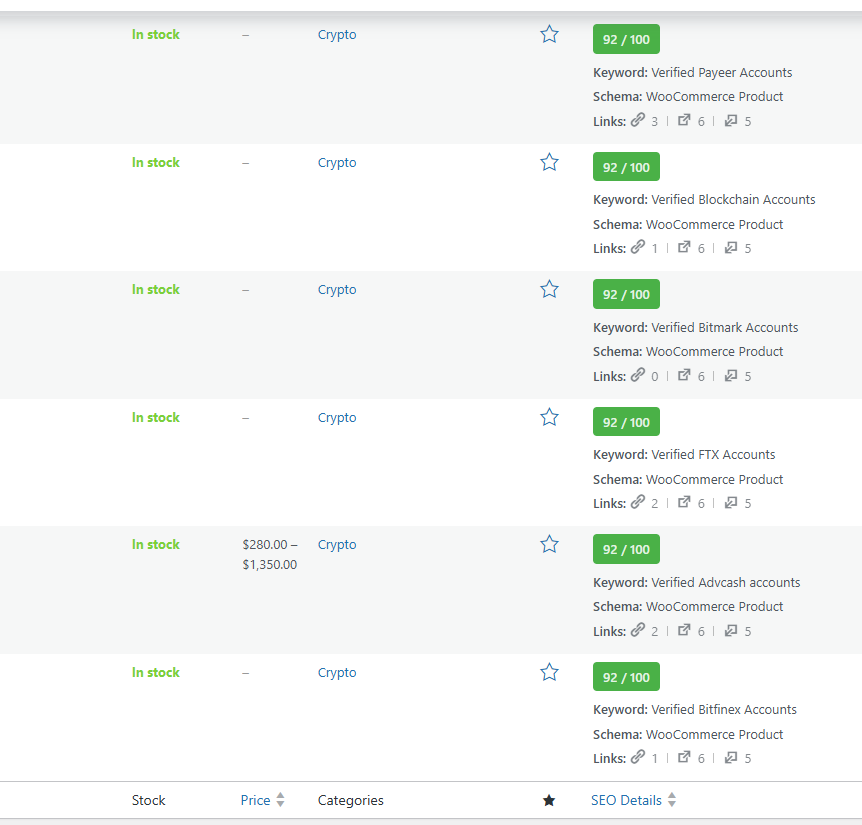Sort by SEO Details column footer
The width and height of the screenshot is (862, 825).
pyautogui.click(x=626, y=800)
